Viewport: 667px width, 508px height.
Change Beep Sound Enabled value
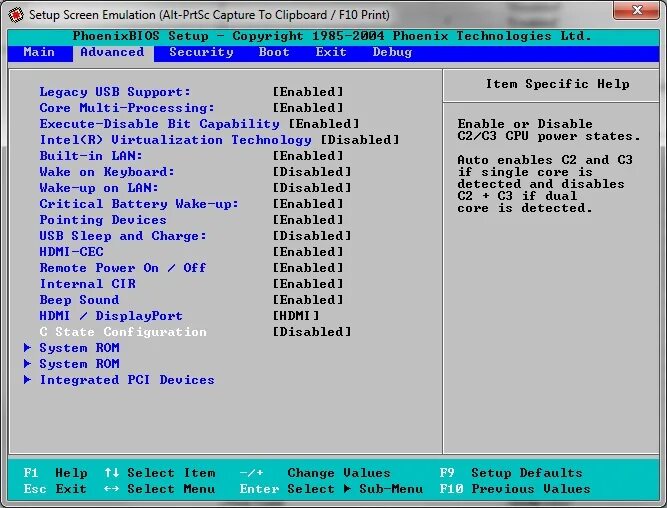(308, 300)
